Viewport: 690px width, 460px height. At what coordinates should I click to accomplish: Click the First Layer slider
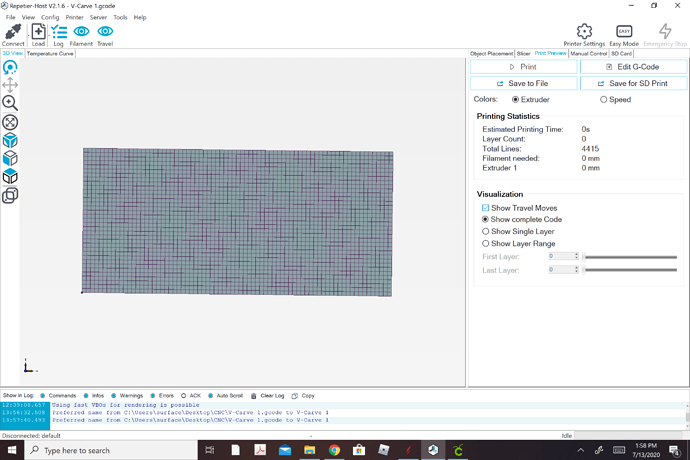pyautogui.click(x=630, y=257)
